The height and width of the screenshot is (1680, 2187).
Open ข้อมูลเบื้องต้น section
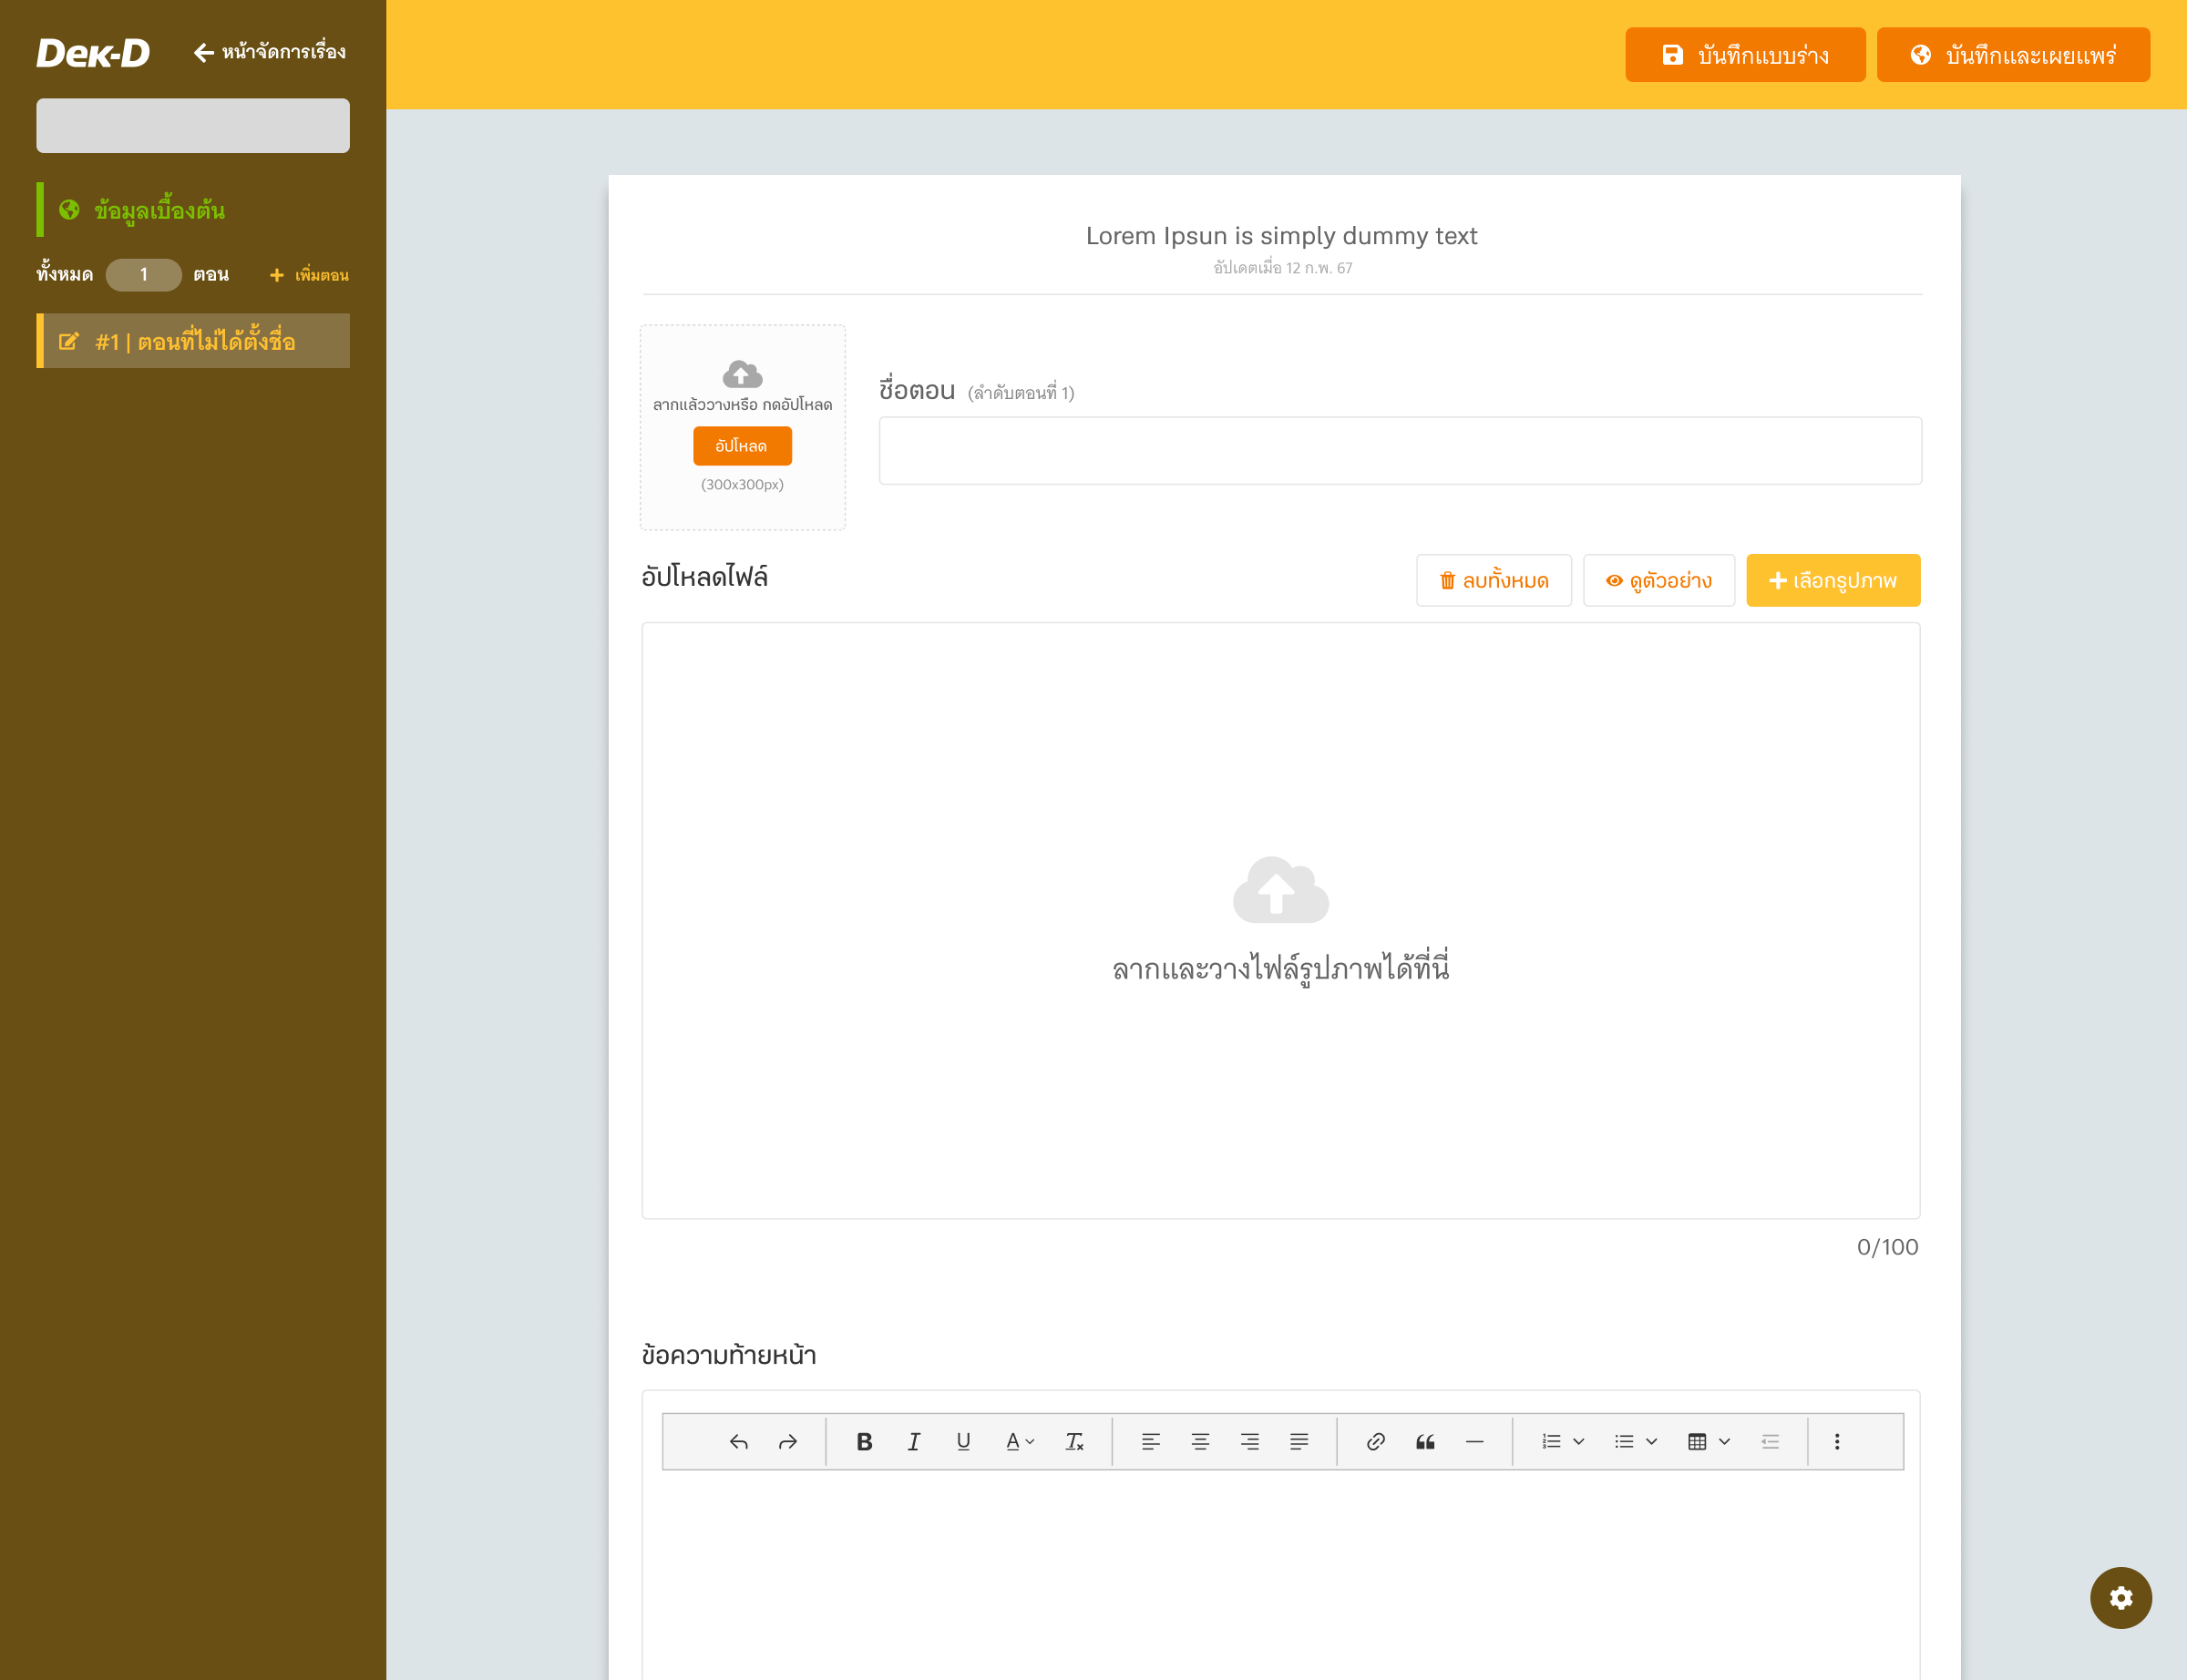click(193, 209)
